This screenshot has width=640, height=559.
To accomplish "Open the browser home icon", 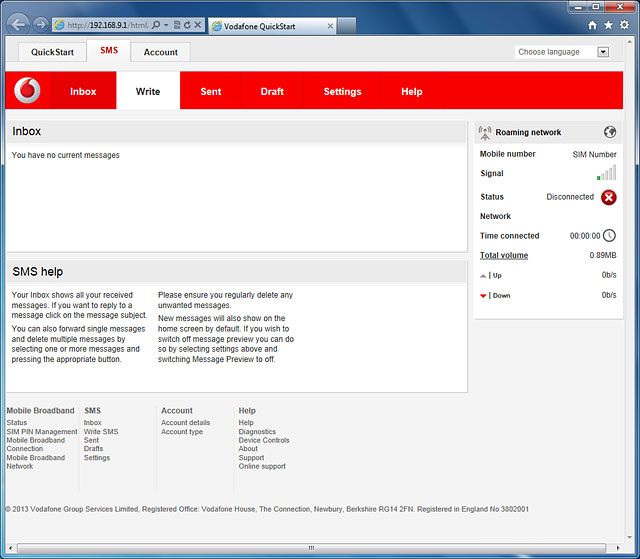I will 593,25.
